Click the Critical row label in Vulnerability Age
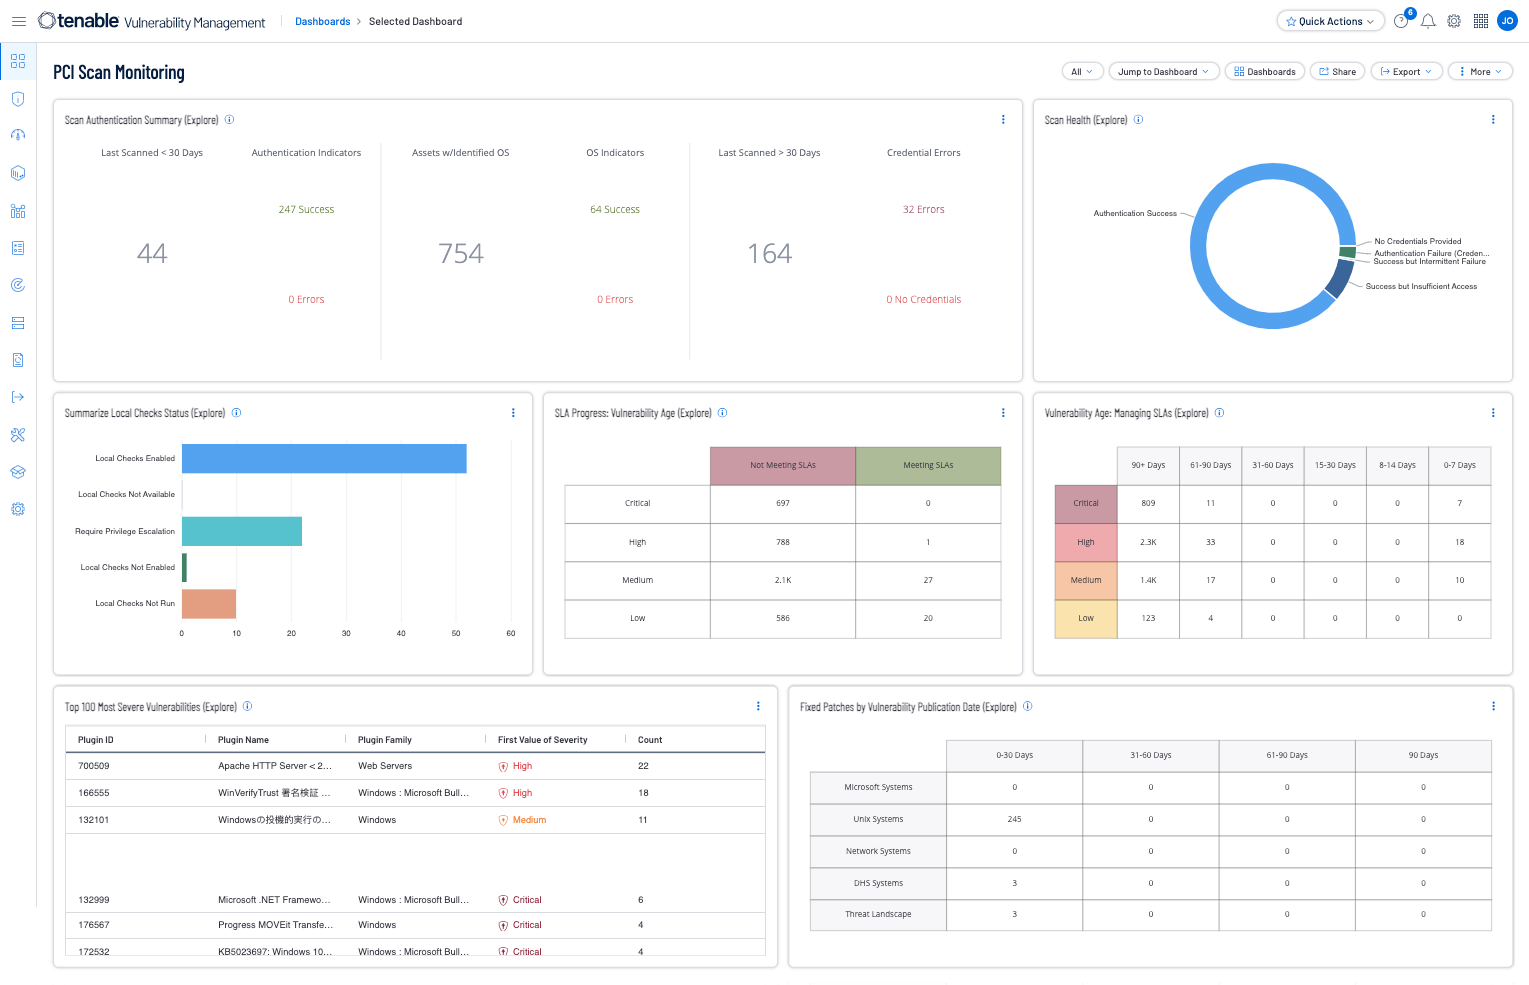Viewport: 1529px width, 985px height. click(1086, 504)
